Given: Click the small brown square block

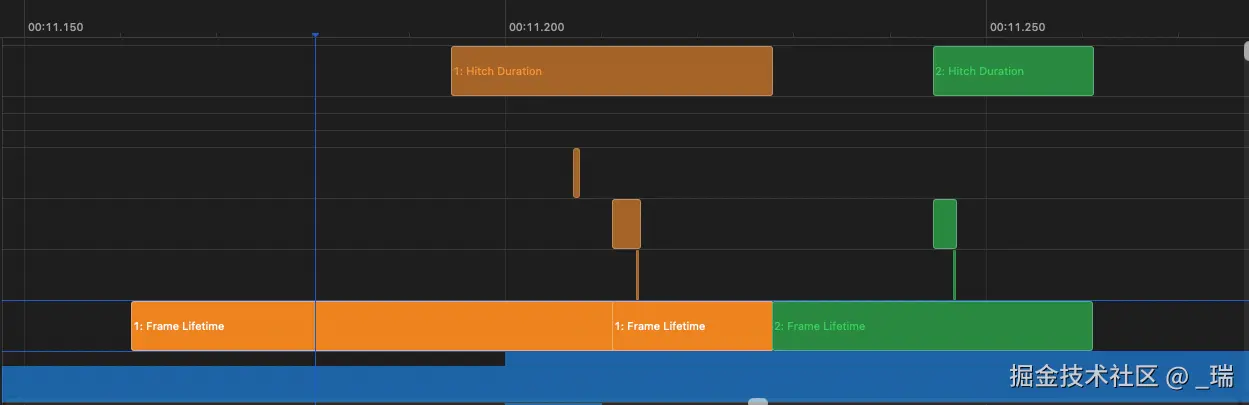Looking at the screenshot, I should (x=626, y=224).
